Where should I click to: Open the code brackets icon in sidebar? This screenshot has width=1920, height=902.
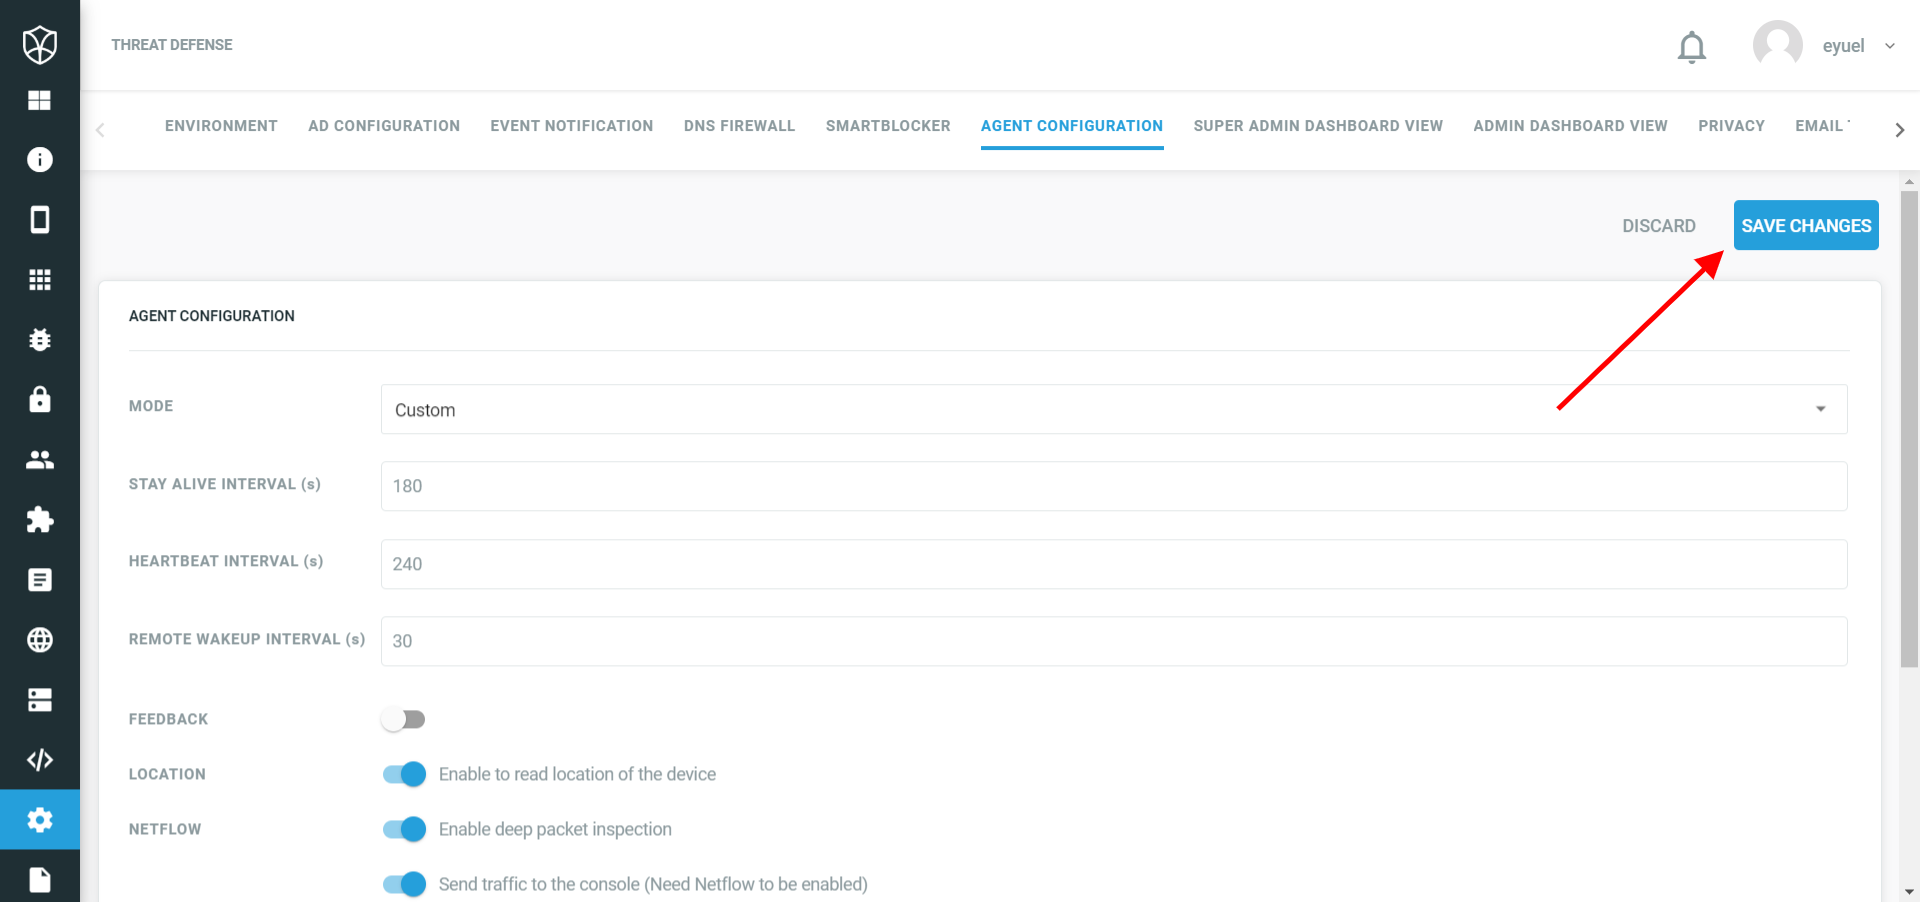pyautogui.click(x=40, y=760)
